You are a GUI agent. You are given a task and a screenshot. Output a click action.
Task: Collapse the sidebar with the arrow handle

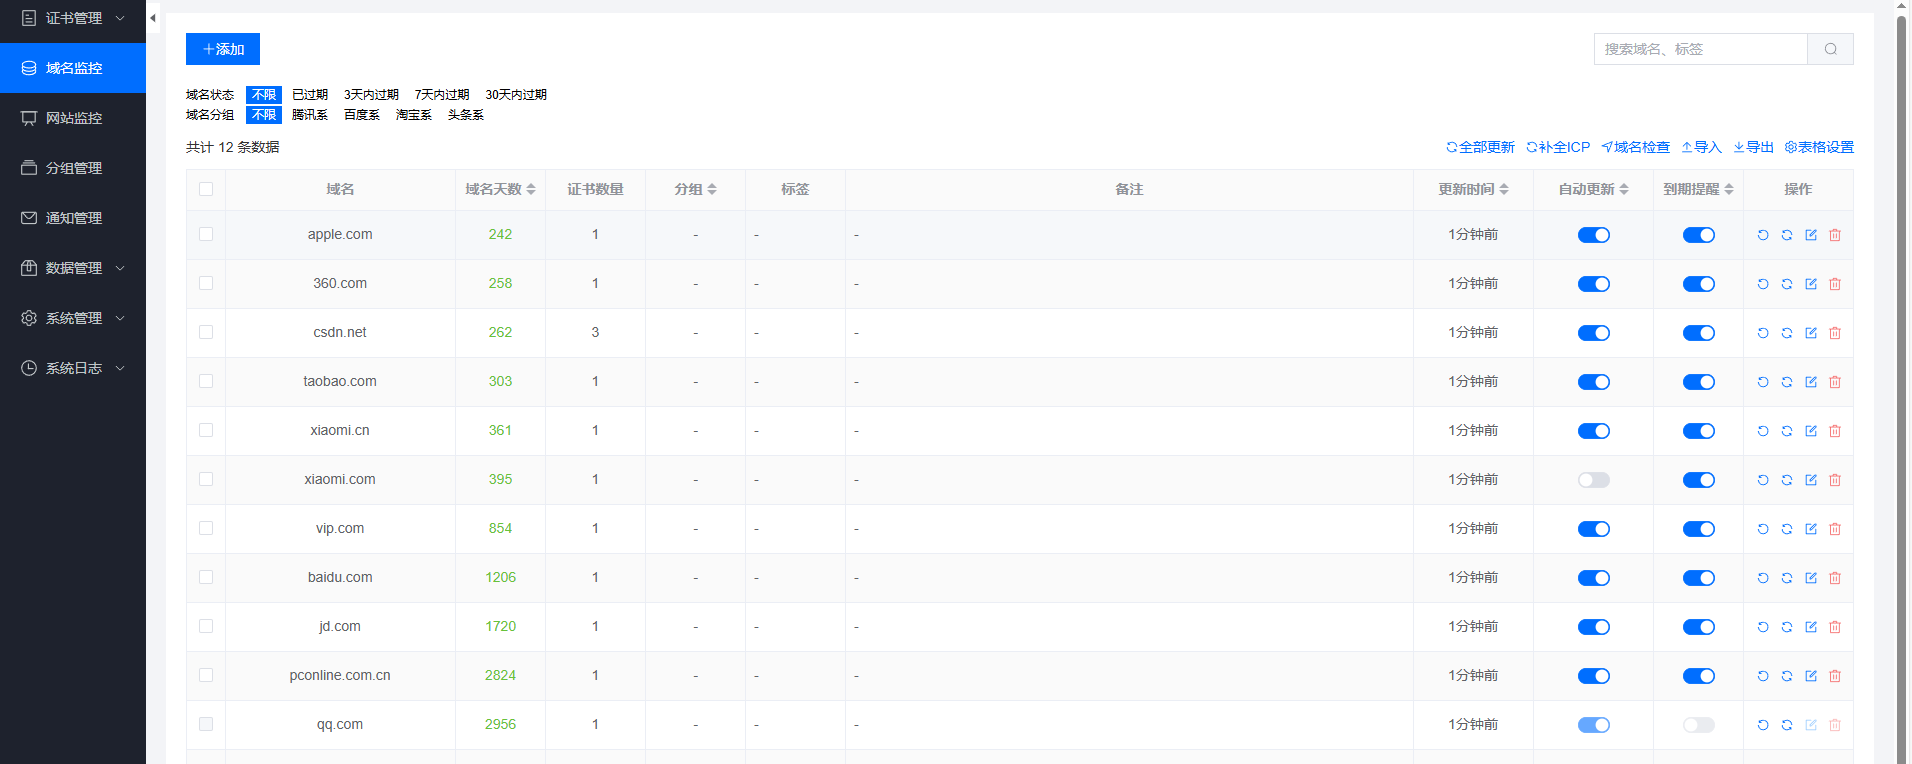153,18
